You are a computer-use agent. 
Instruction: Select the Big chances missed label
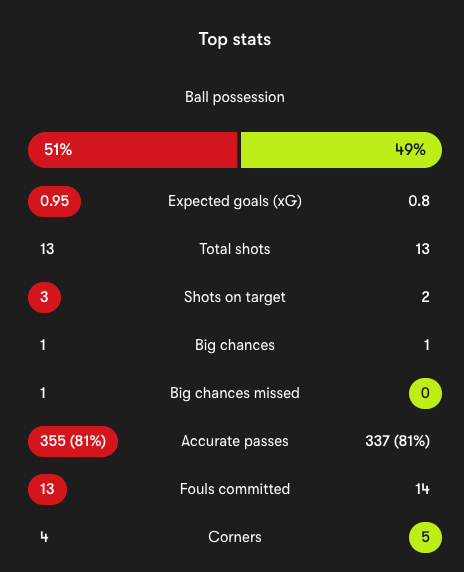(x=235, y=393)
